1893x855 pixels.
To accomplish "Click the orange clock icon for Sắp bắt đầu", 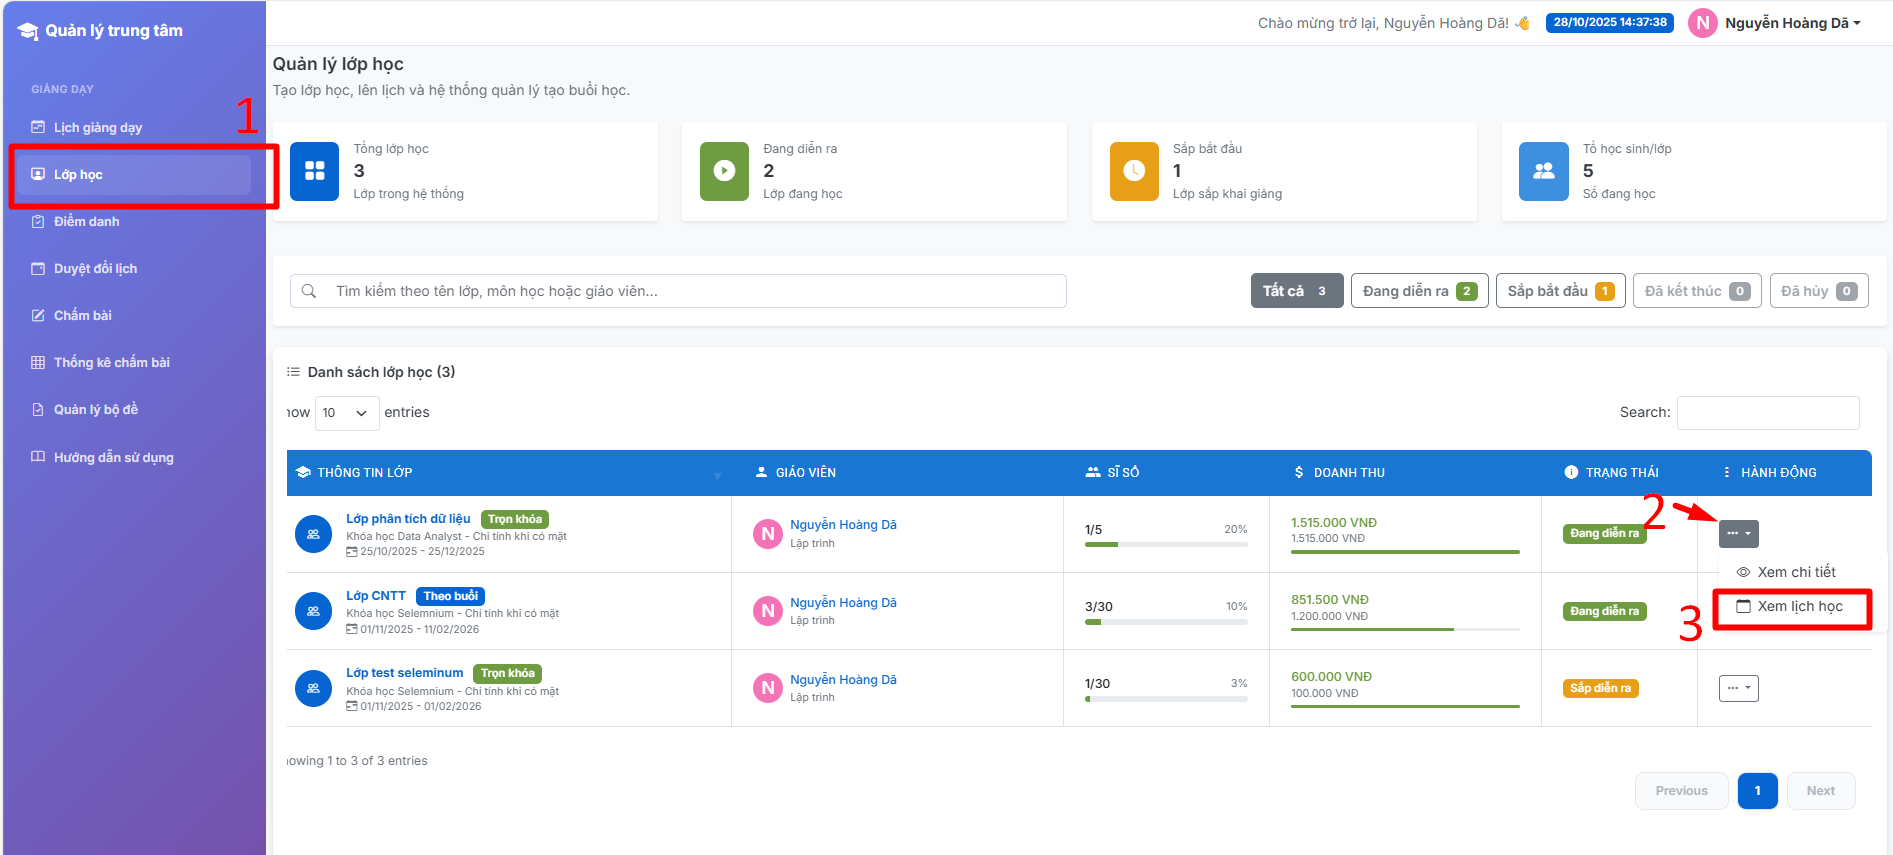I will [1134, 171].
